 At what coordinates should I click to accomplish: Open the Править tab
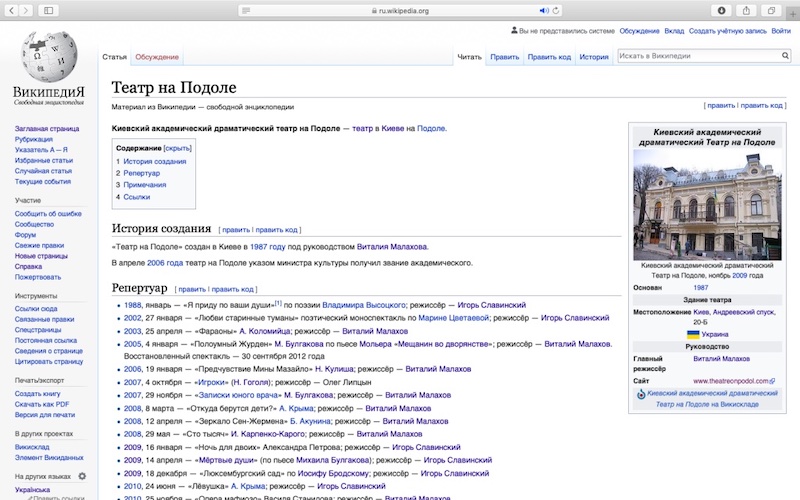(x=505, y=57)
